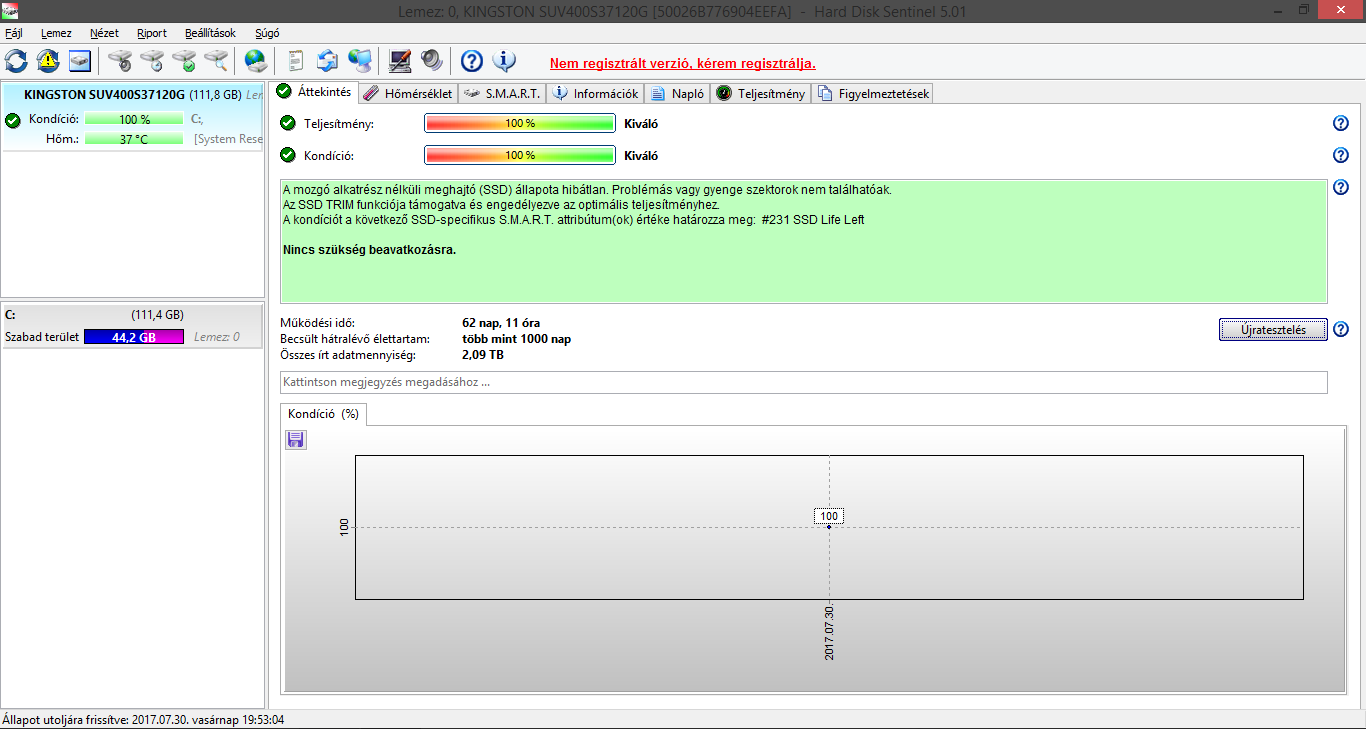This screenshot has width=1366, height=729.
Task: Open the Nézet menu
Action: pos(104,33)
